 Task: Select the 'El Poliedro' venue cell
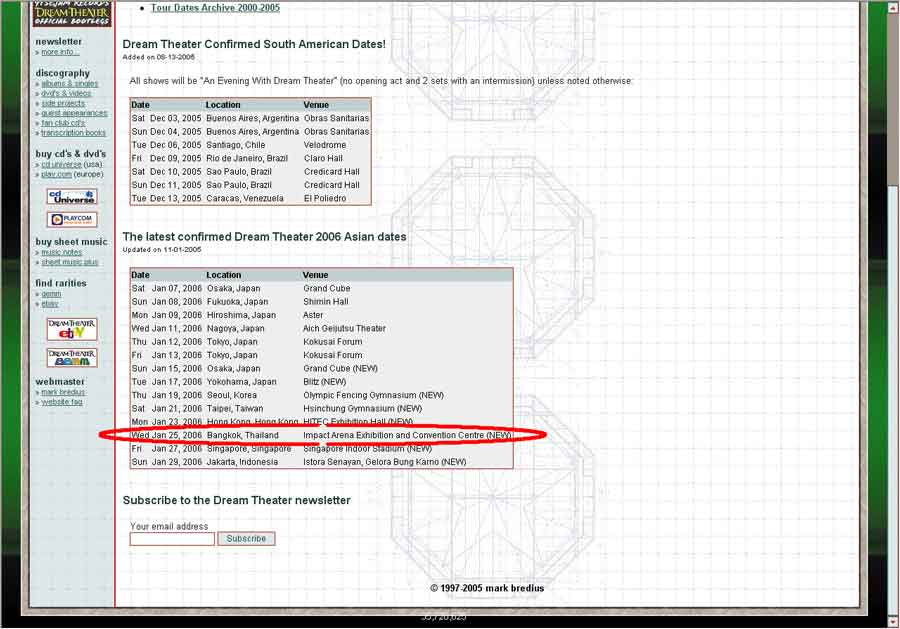coord(325,198)
